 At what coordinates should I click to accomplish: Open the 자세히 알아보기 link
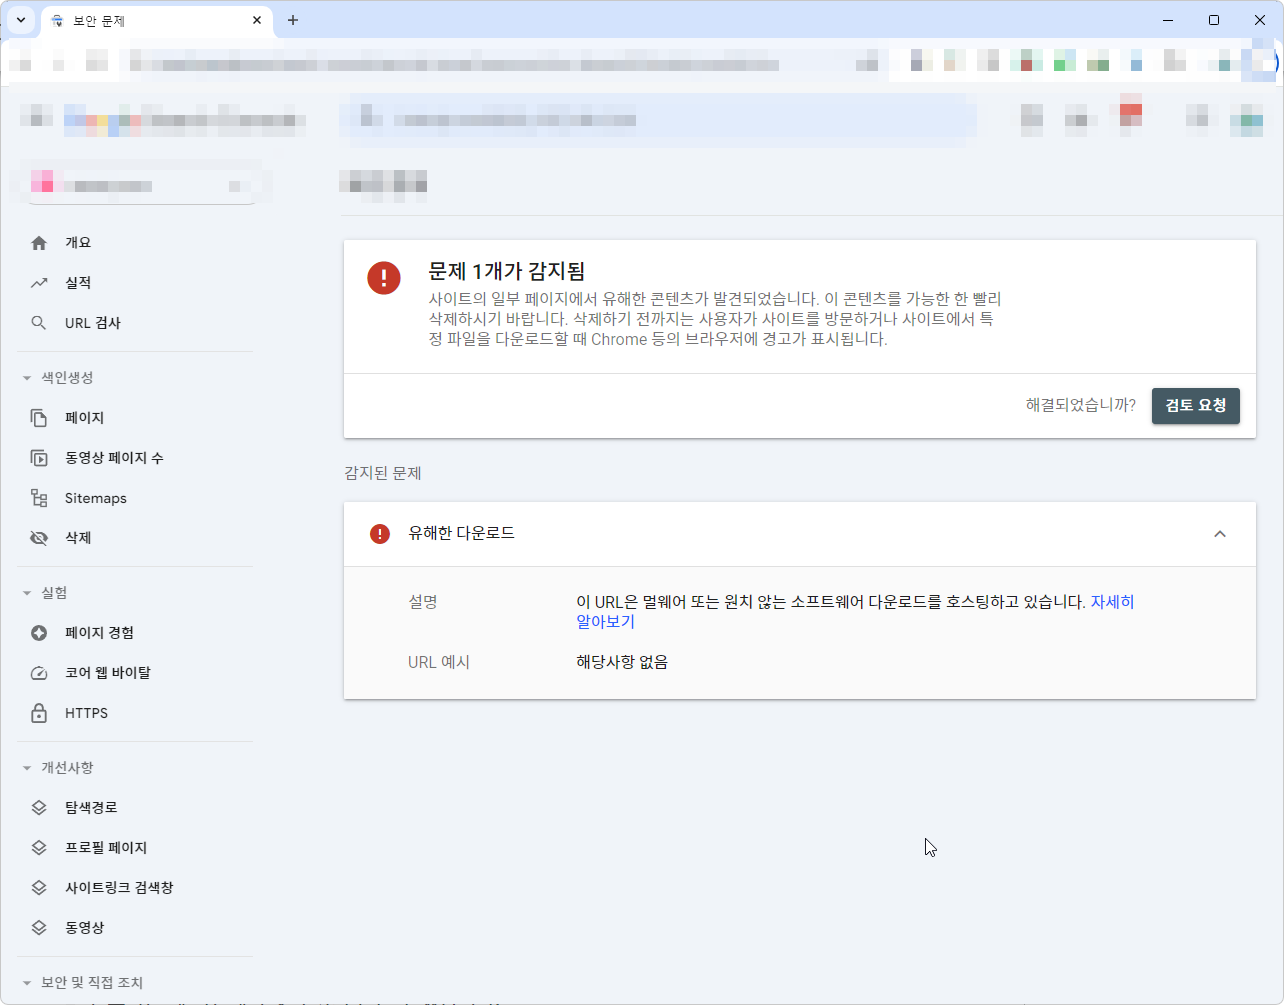pos(1112,601)
